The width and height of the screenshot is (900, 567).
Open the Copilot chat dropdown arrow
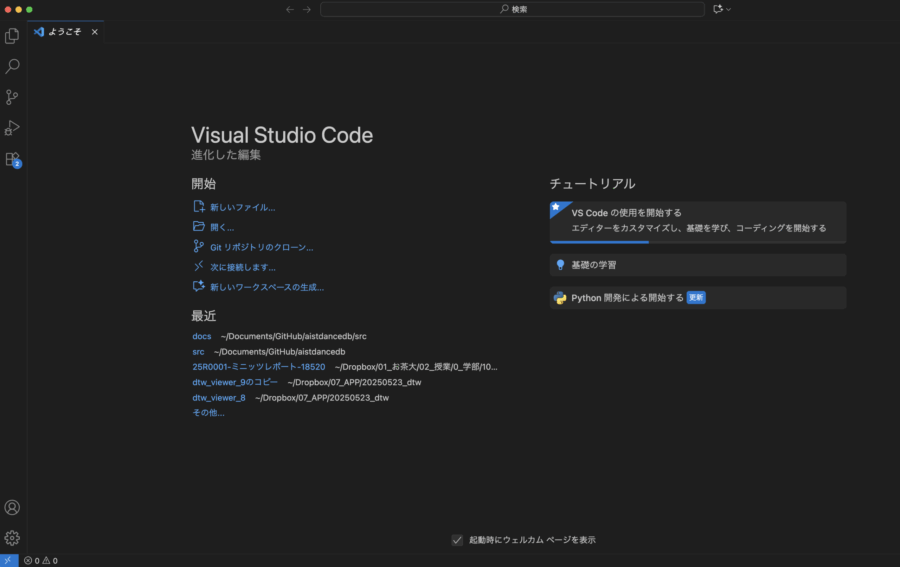(729, 9)
